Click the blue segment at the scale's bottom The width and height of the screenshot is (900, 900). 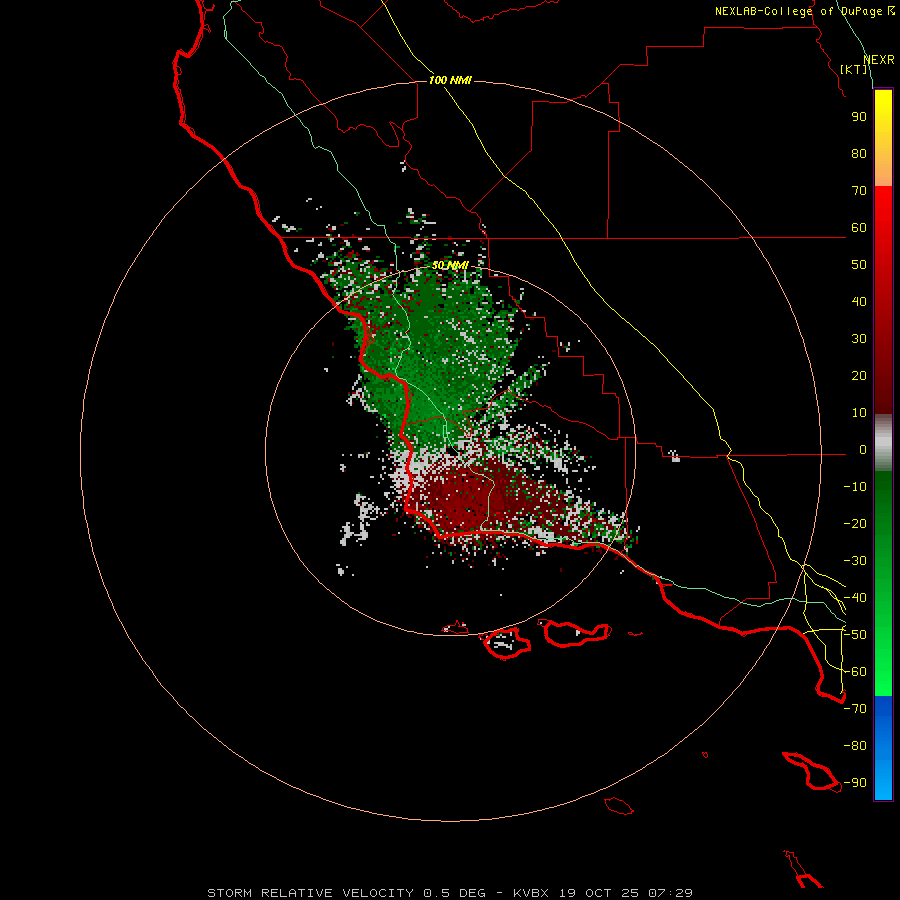883,748
